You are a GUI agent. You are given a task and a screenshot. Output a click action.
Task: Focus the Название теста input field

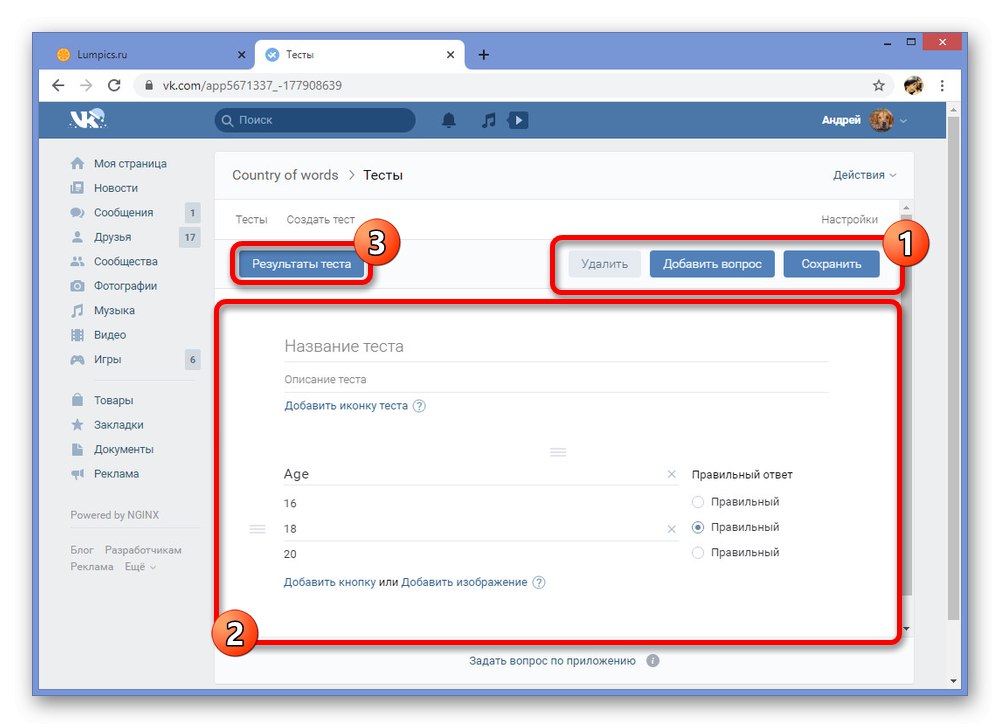(x=556, y=347)
